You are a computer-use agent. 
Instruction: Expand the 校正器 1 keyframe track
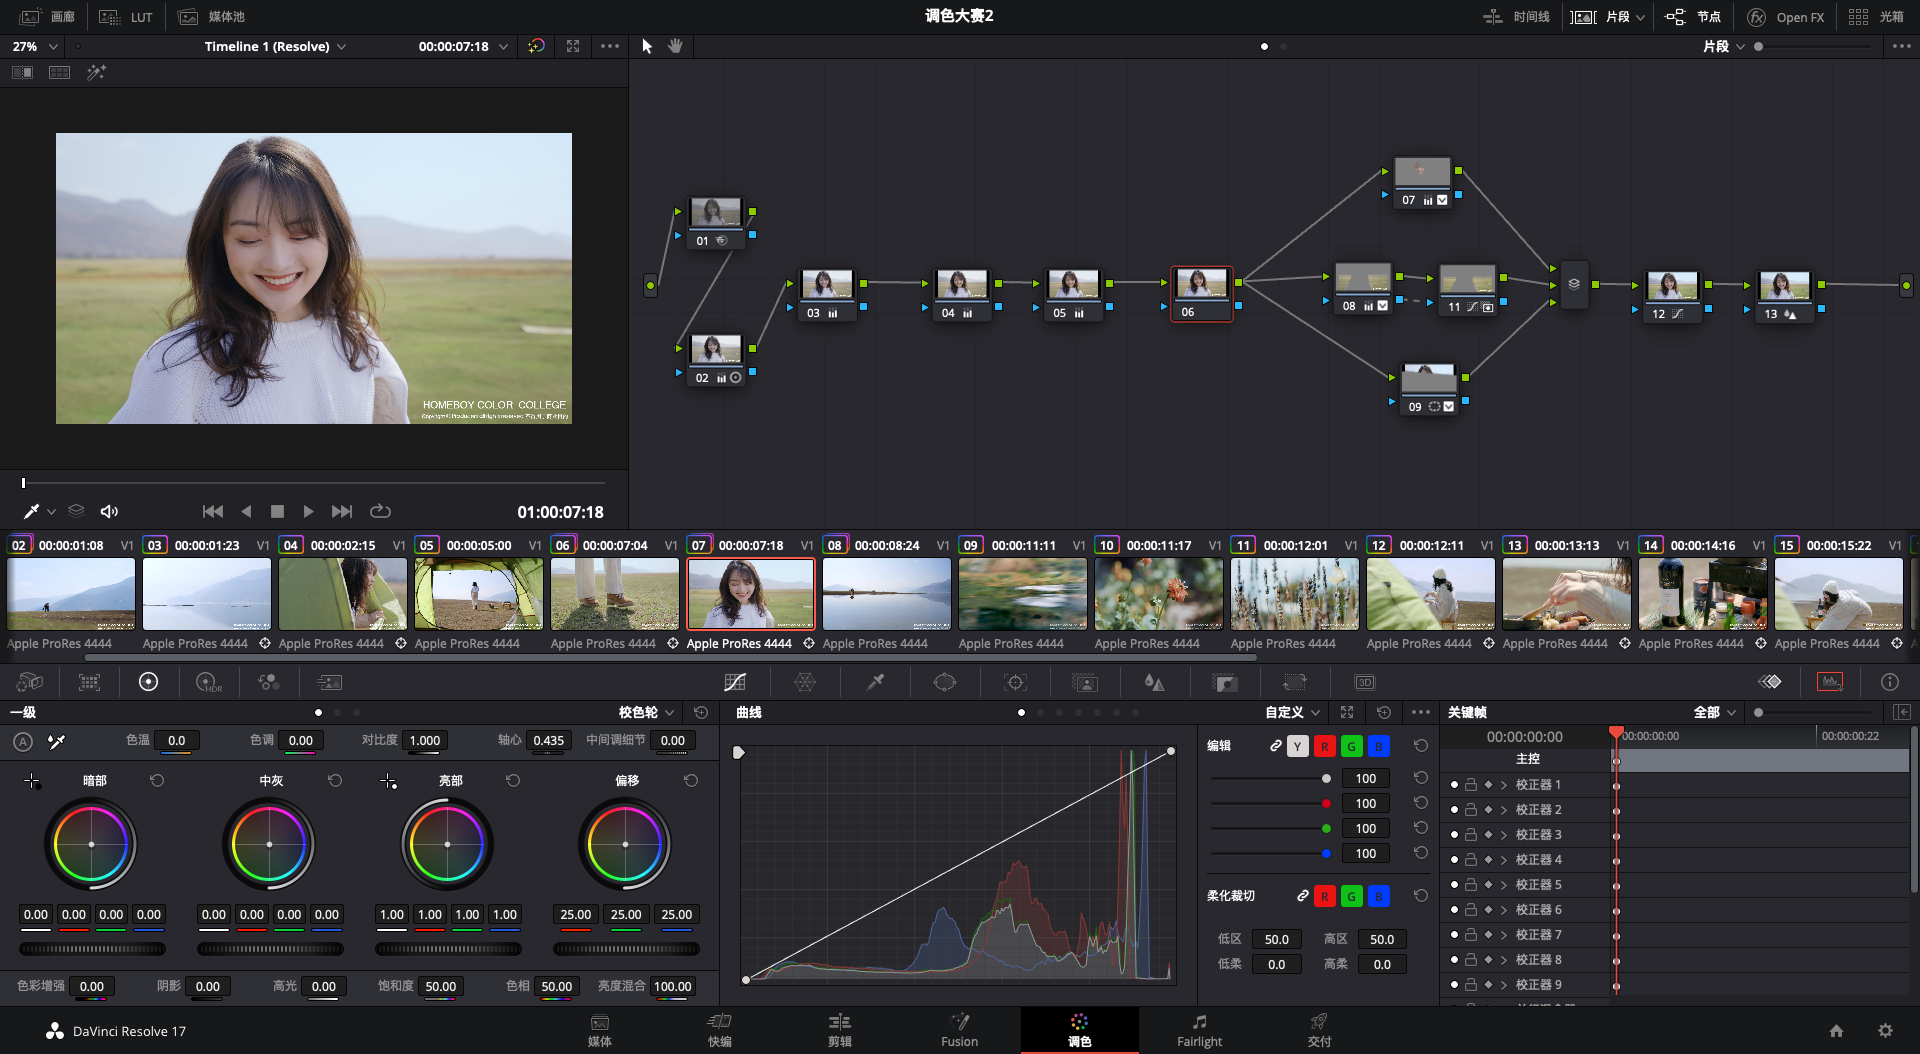pyautogui.click(x=1503, y=785)
